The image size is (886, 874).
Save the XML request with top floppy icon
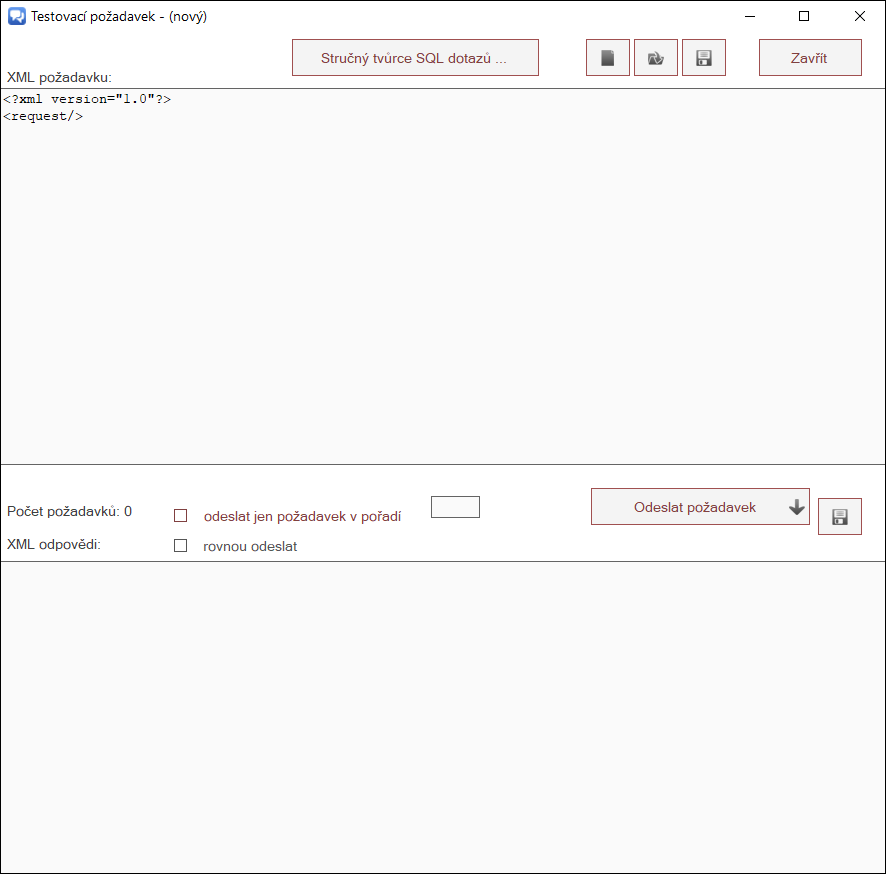(703, 58)
